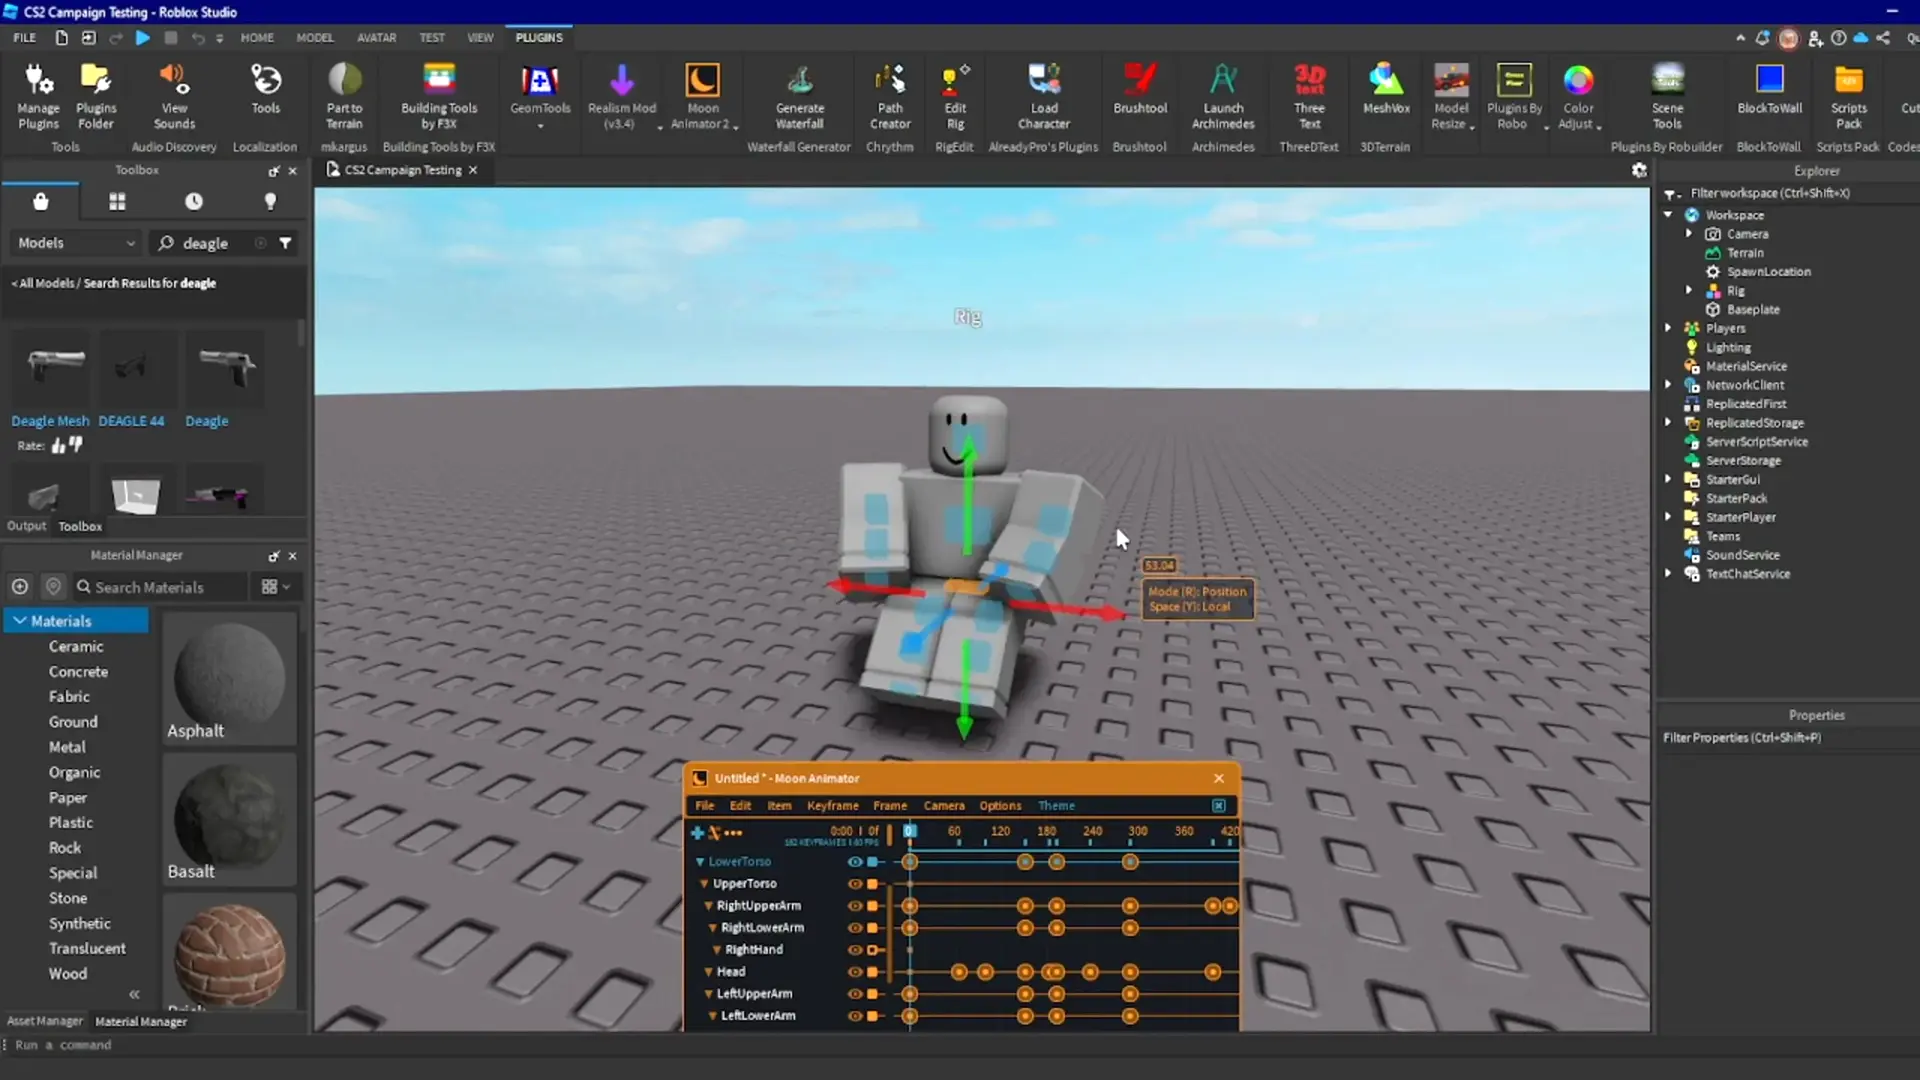
Task: Select the Metal material category
Action: [67, 747]
